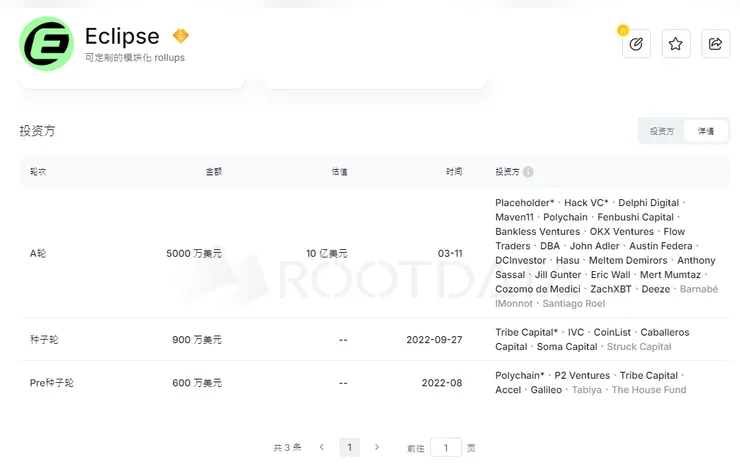Open Meltem Demirors investor link
This screenshot has width=740, height=467.
628,260
